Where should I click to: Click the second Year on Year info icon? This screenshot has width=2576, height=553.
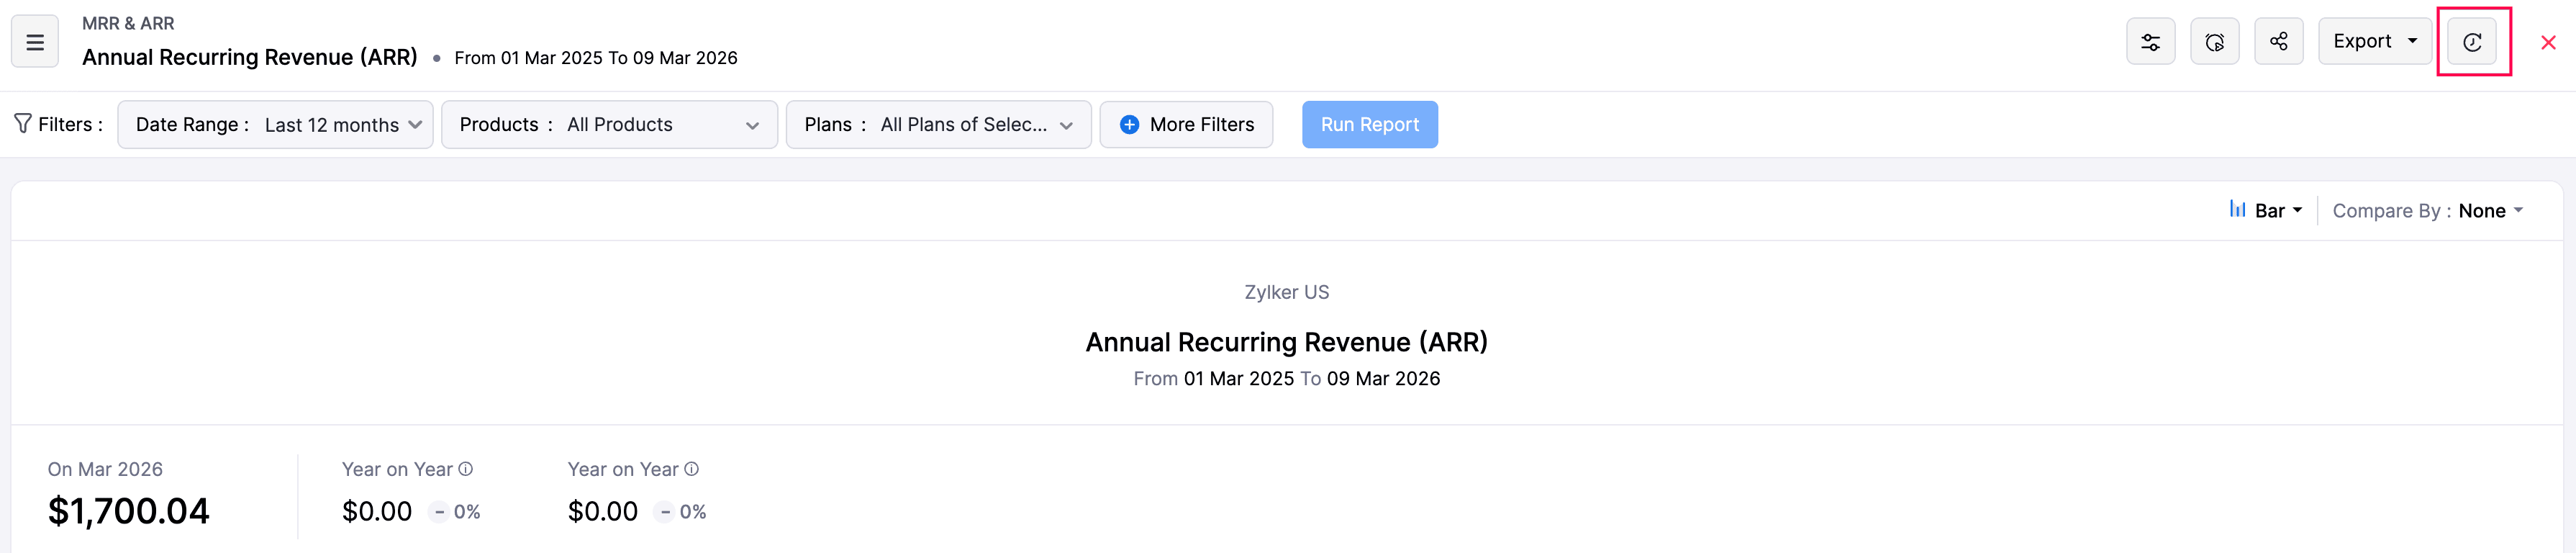tap(692, 469)
